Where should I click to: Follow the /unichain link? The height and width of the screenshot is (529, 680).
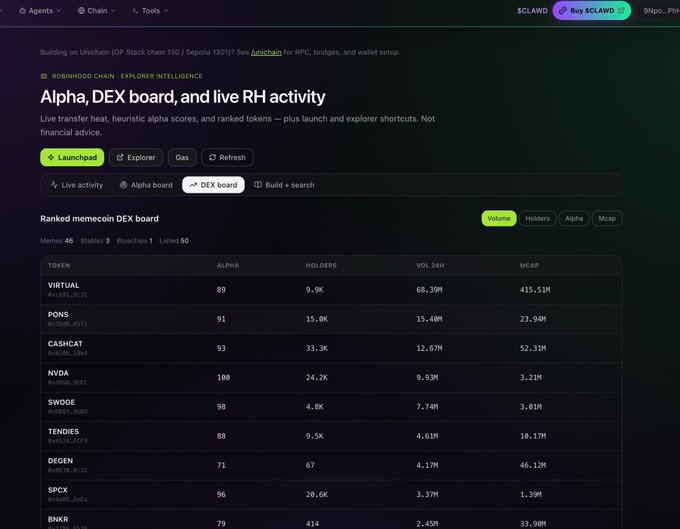[x=266, y=52]
